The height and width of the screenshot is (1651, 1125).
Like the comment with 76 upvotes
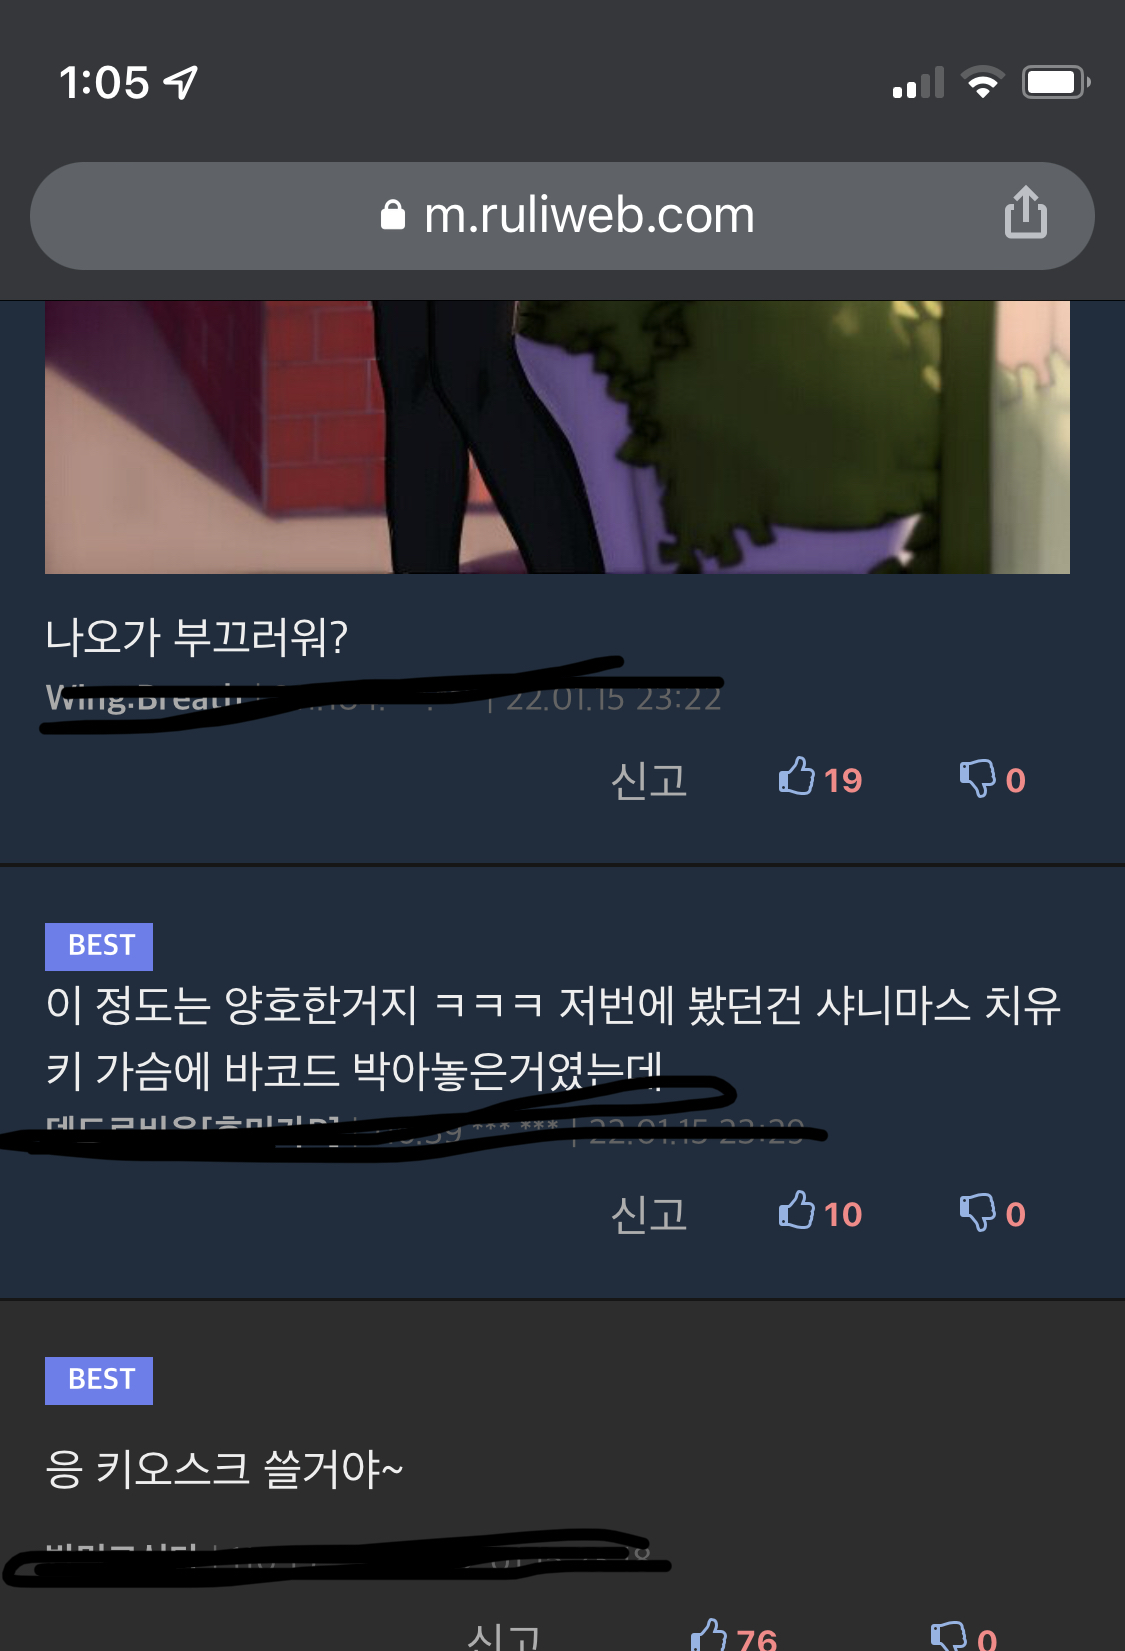point(734,1636)
